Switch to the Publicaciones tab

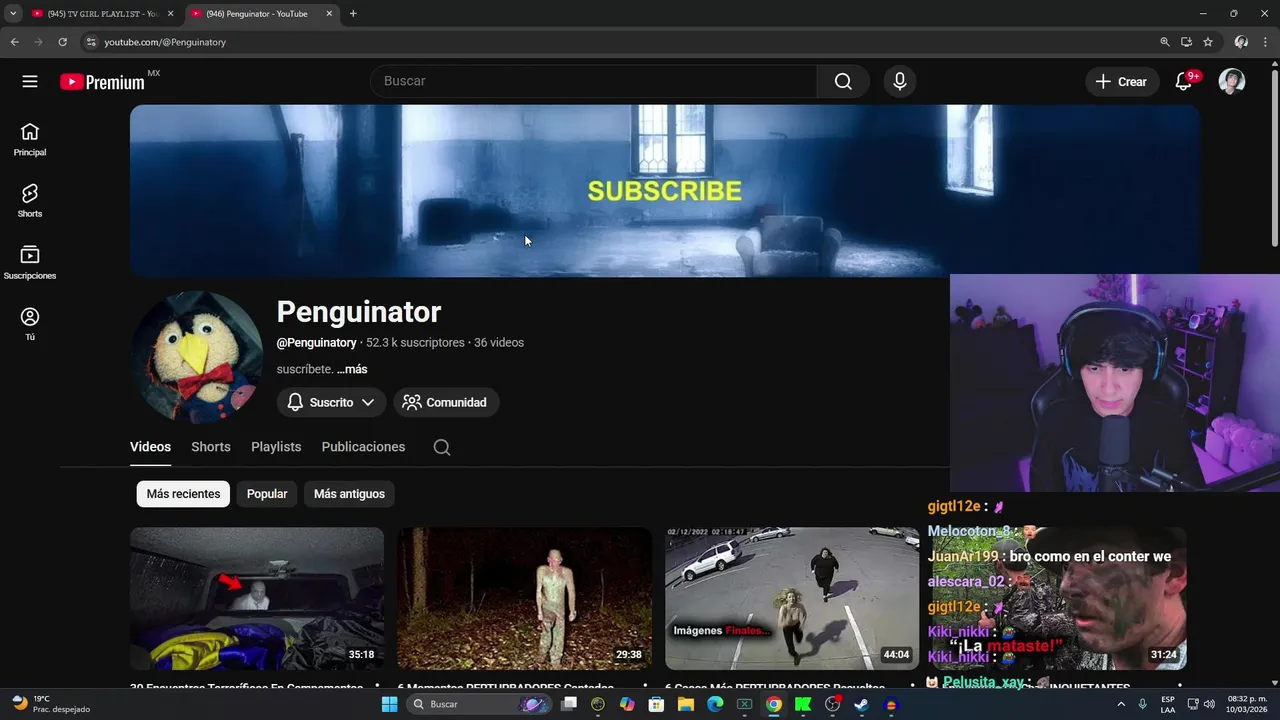(363, 447)
